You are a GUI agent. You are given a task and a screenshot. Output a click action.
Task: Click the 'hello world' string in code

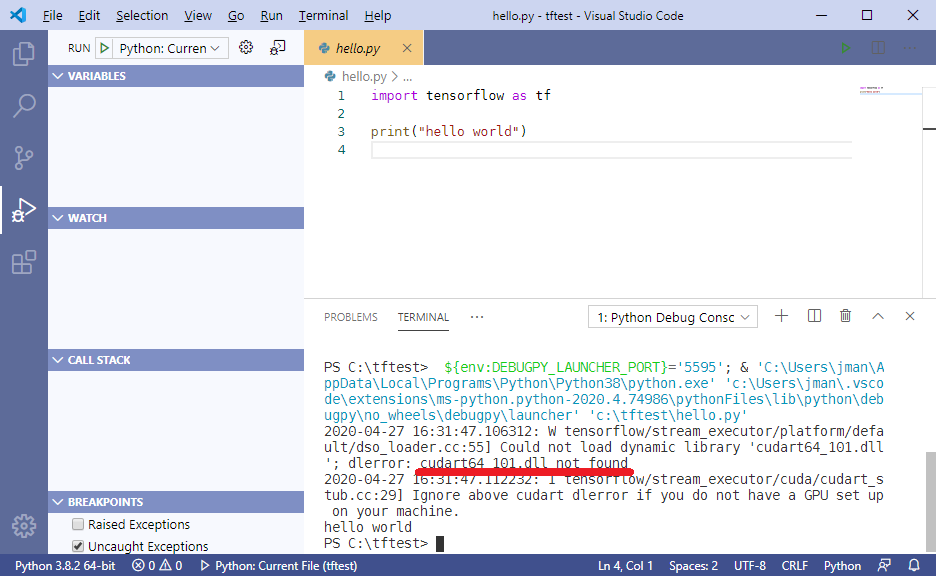(469, 131)
